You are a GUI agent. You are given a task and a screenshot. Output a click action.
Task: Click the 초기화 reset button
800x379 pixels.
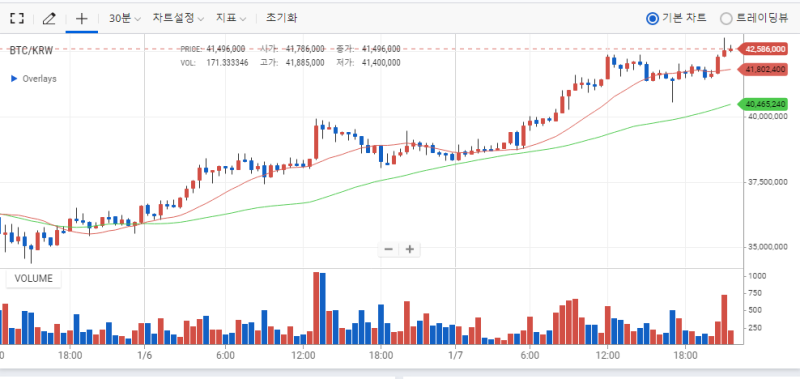click(x=281, y=18)
